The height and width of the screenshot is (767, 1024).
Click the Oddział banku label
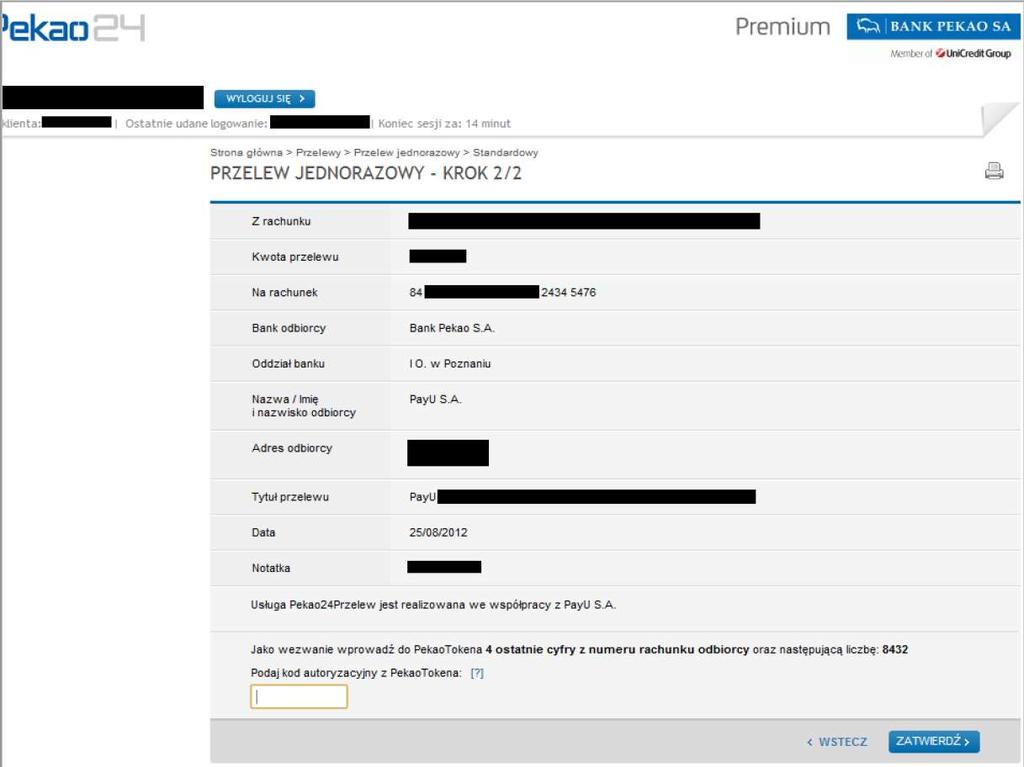click(288, 364)
